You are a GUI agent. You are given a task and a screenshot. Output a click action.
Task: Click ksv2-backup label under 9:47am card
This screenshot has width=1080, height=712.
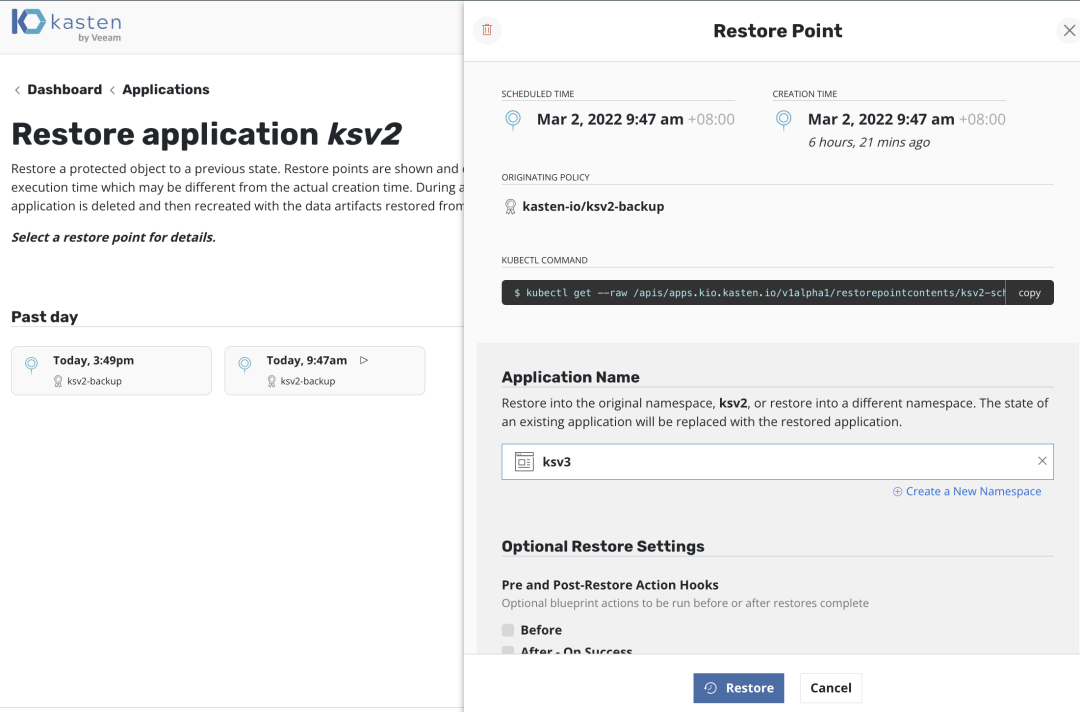click(308, 381)
